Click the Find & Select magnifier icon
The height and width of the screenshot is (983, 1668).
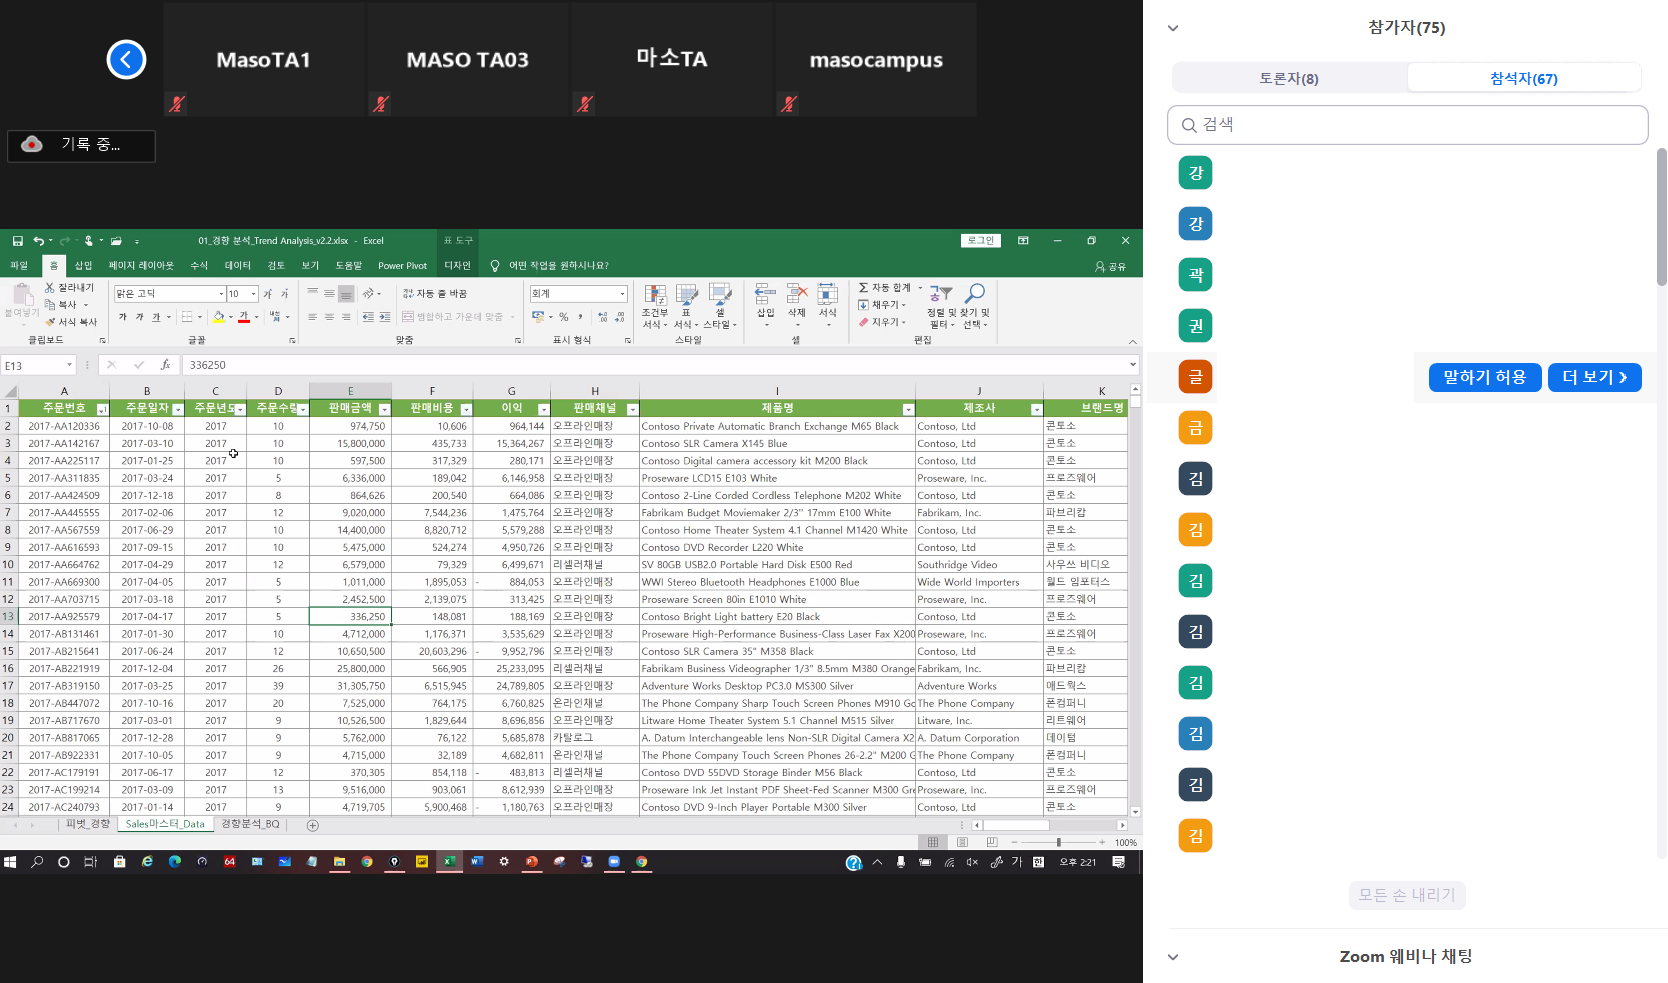click(x=974, y=293)
